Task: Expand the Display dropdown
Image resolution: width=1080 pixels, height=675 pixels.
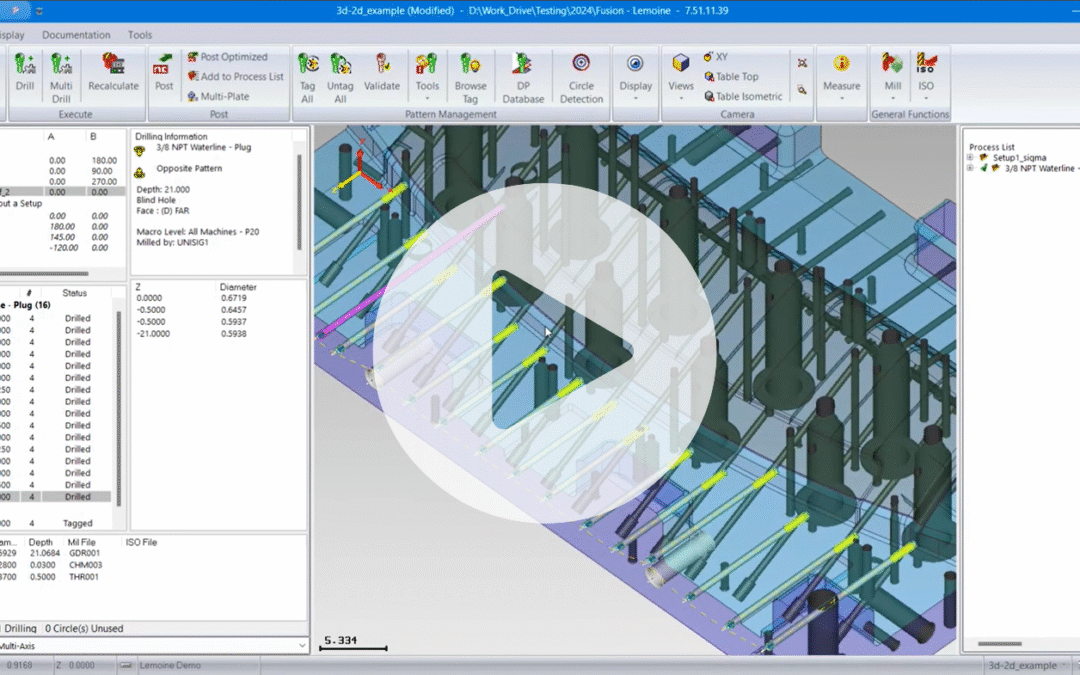Action: (635, 86)
